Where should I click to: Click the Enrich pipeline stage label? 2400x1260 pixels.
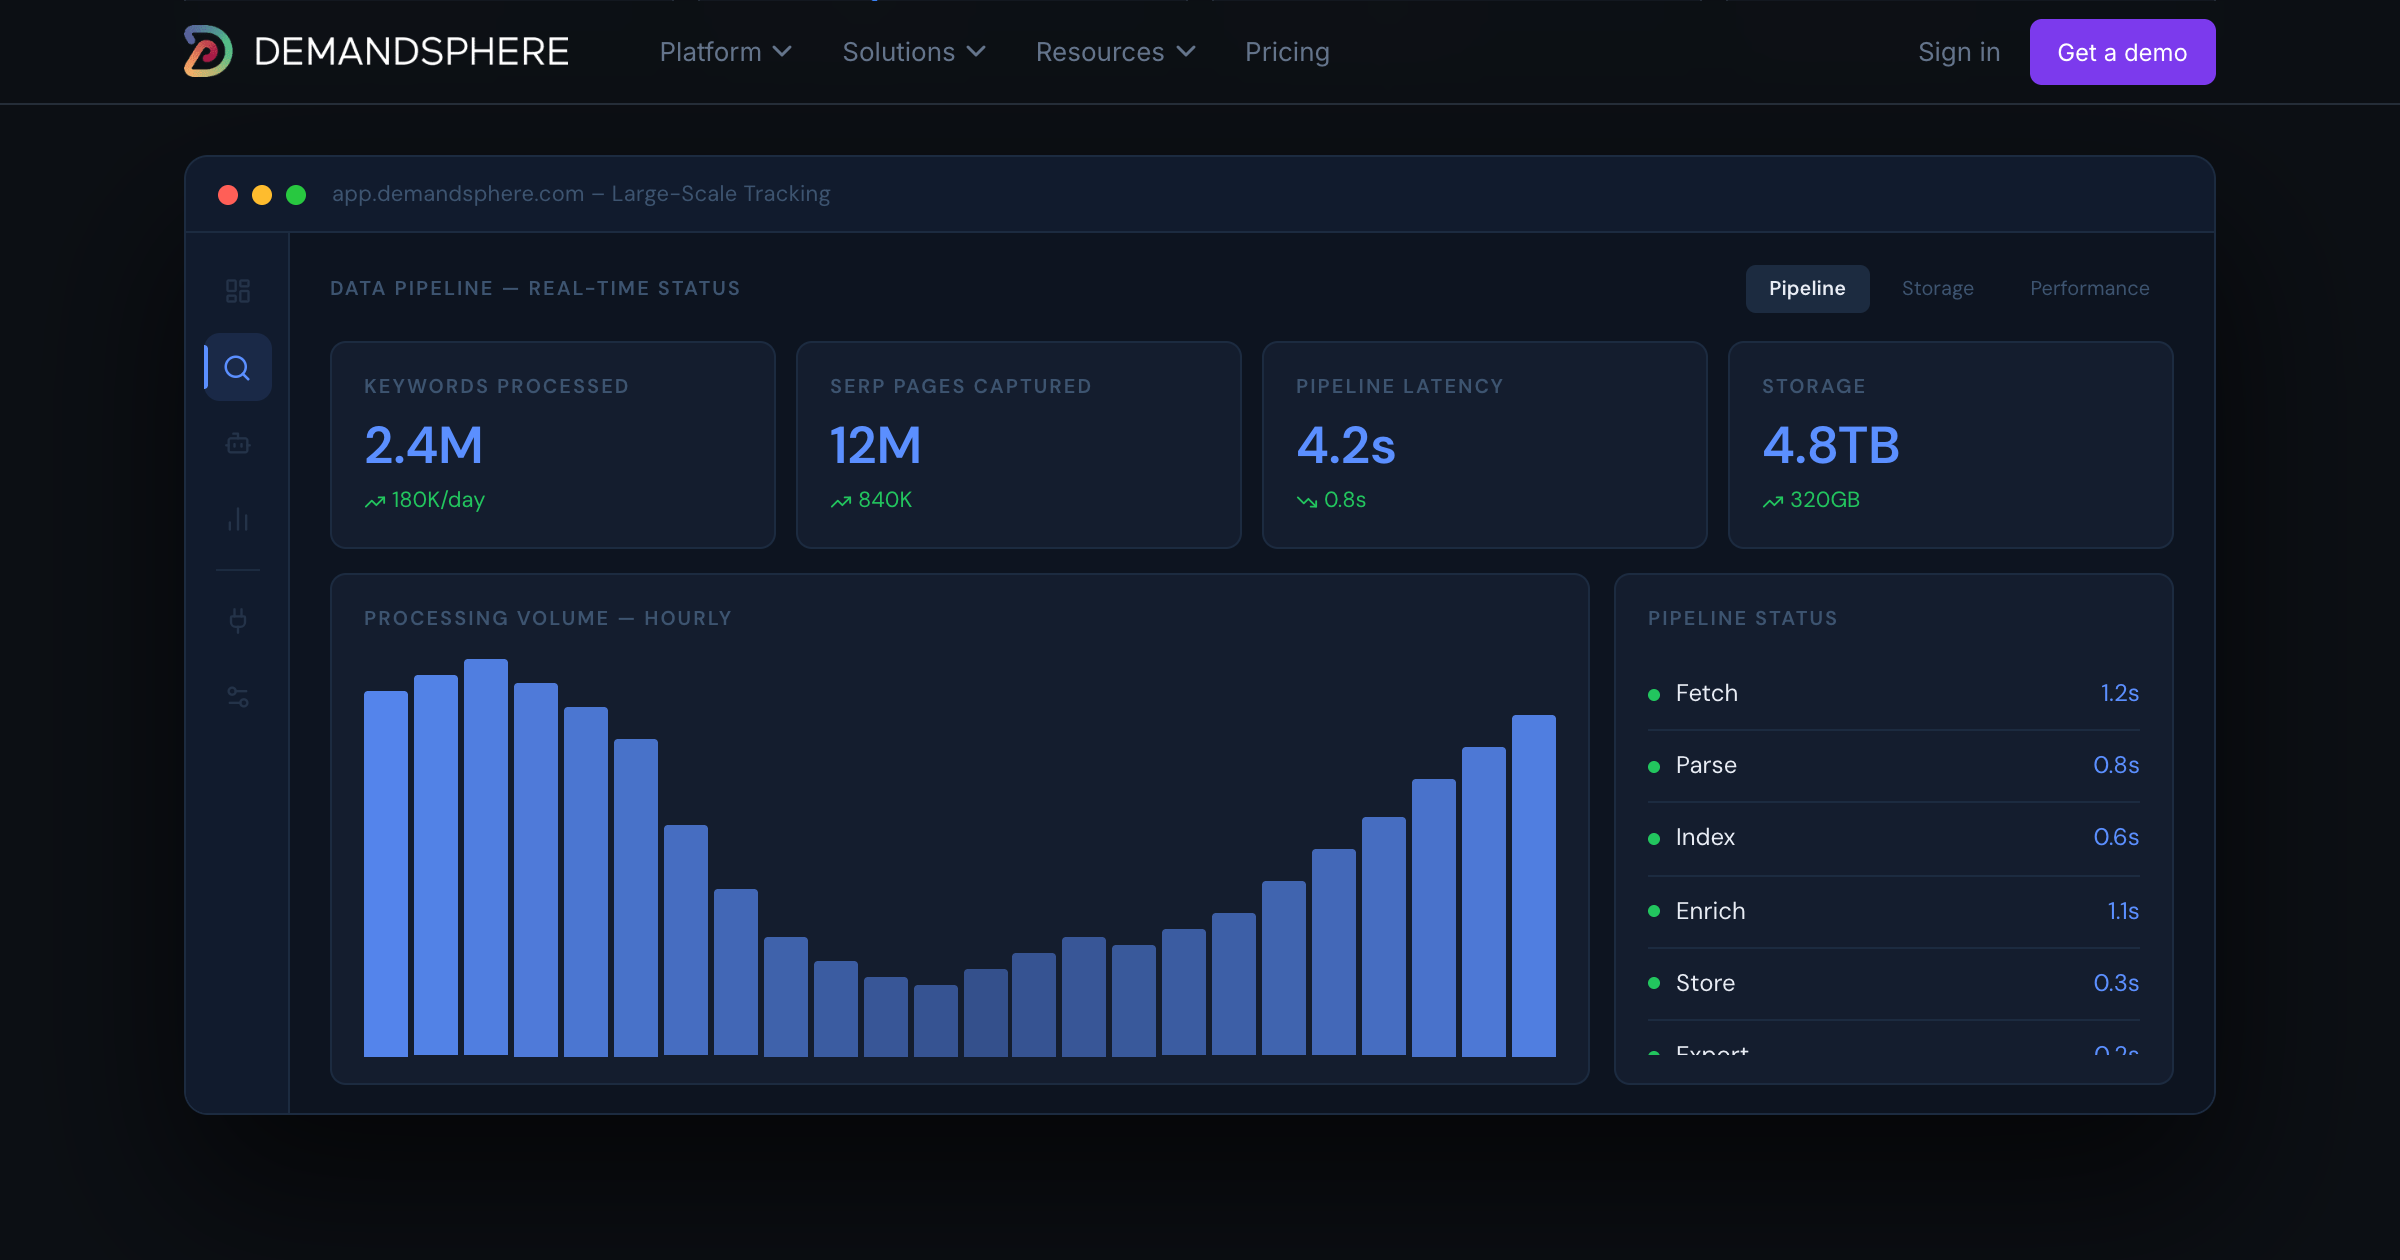tap(1710, 911)
